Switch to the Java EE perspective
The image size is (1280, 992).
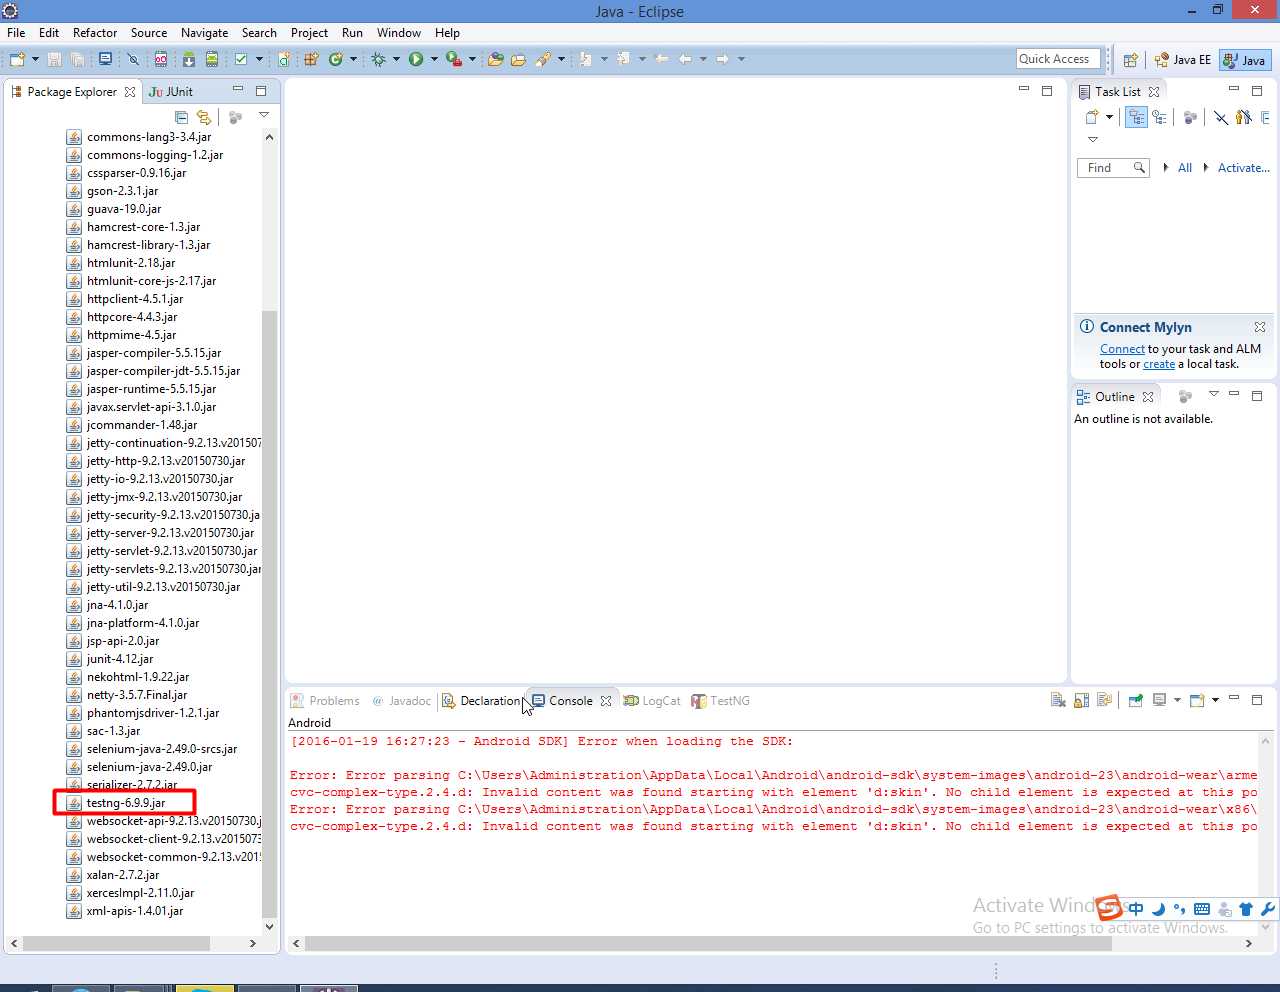(x=1182, y=60)
